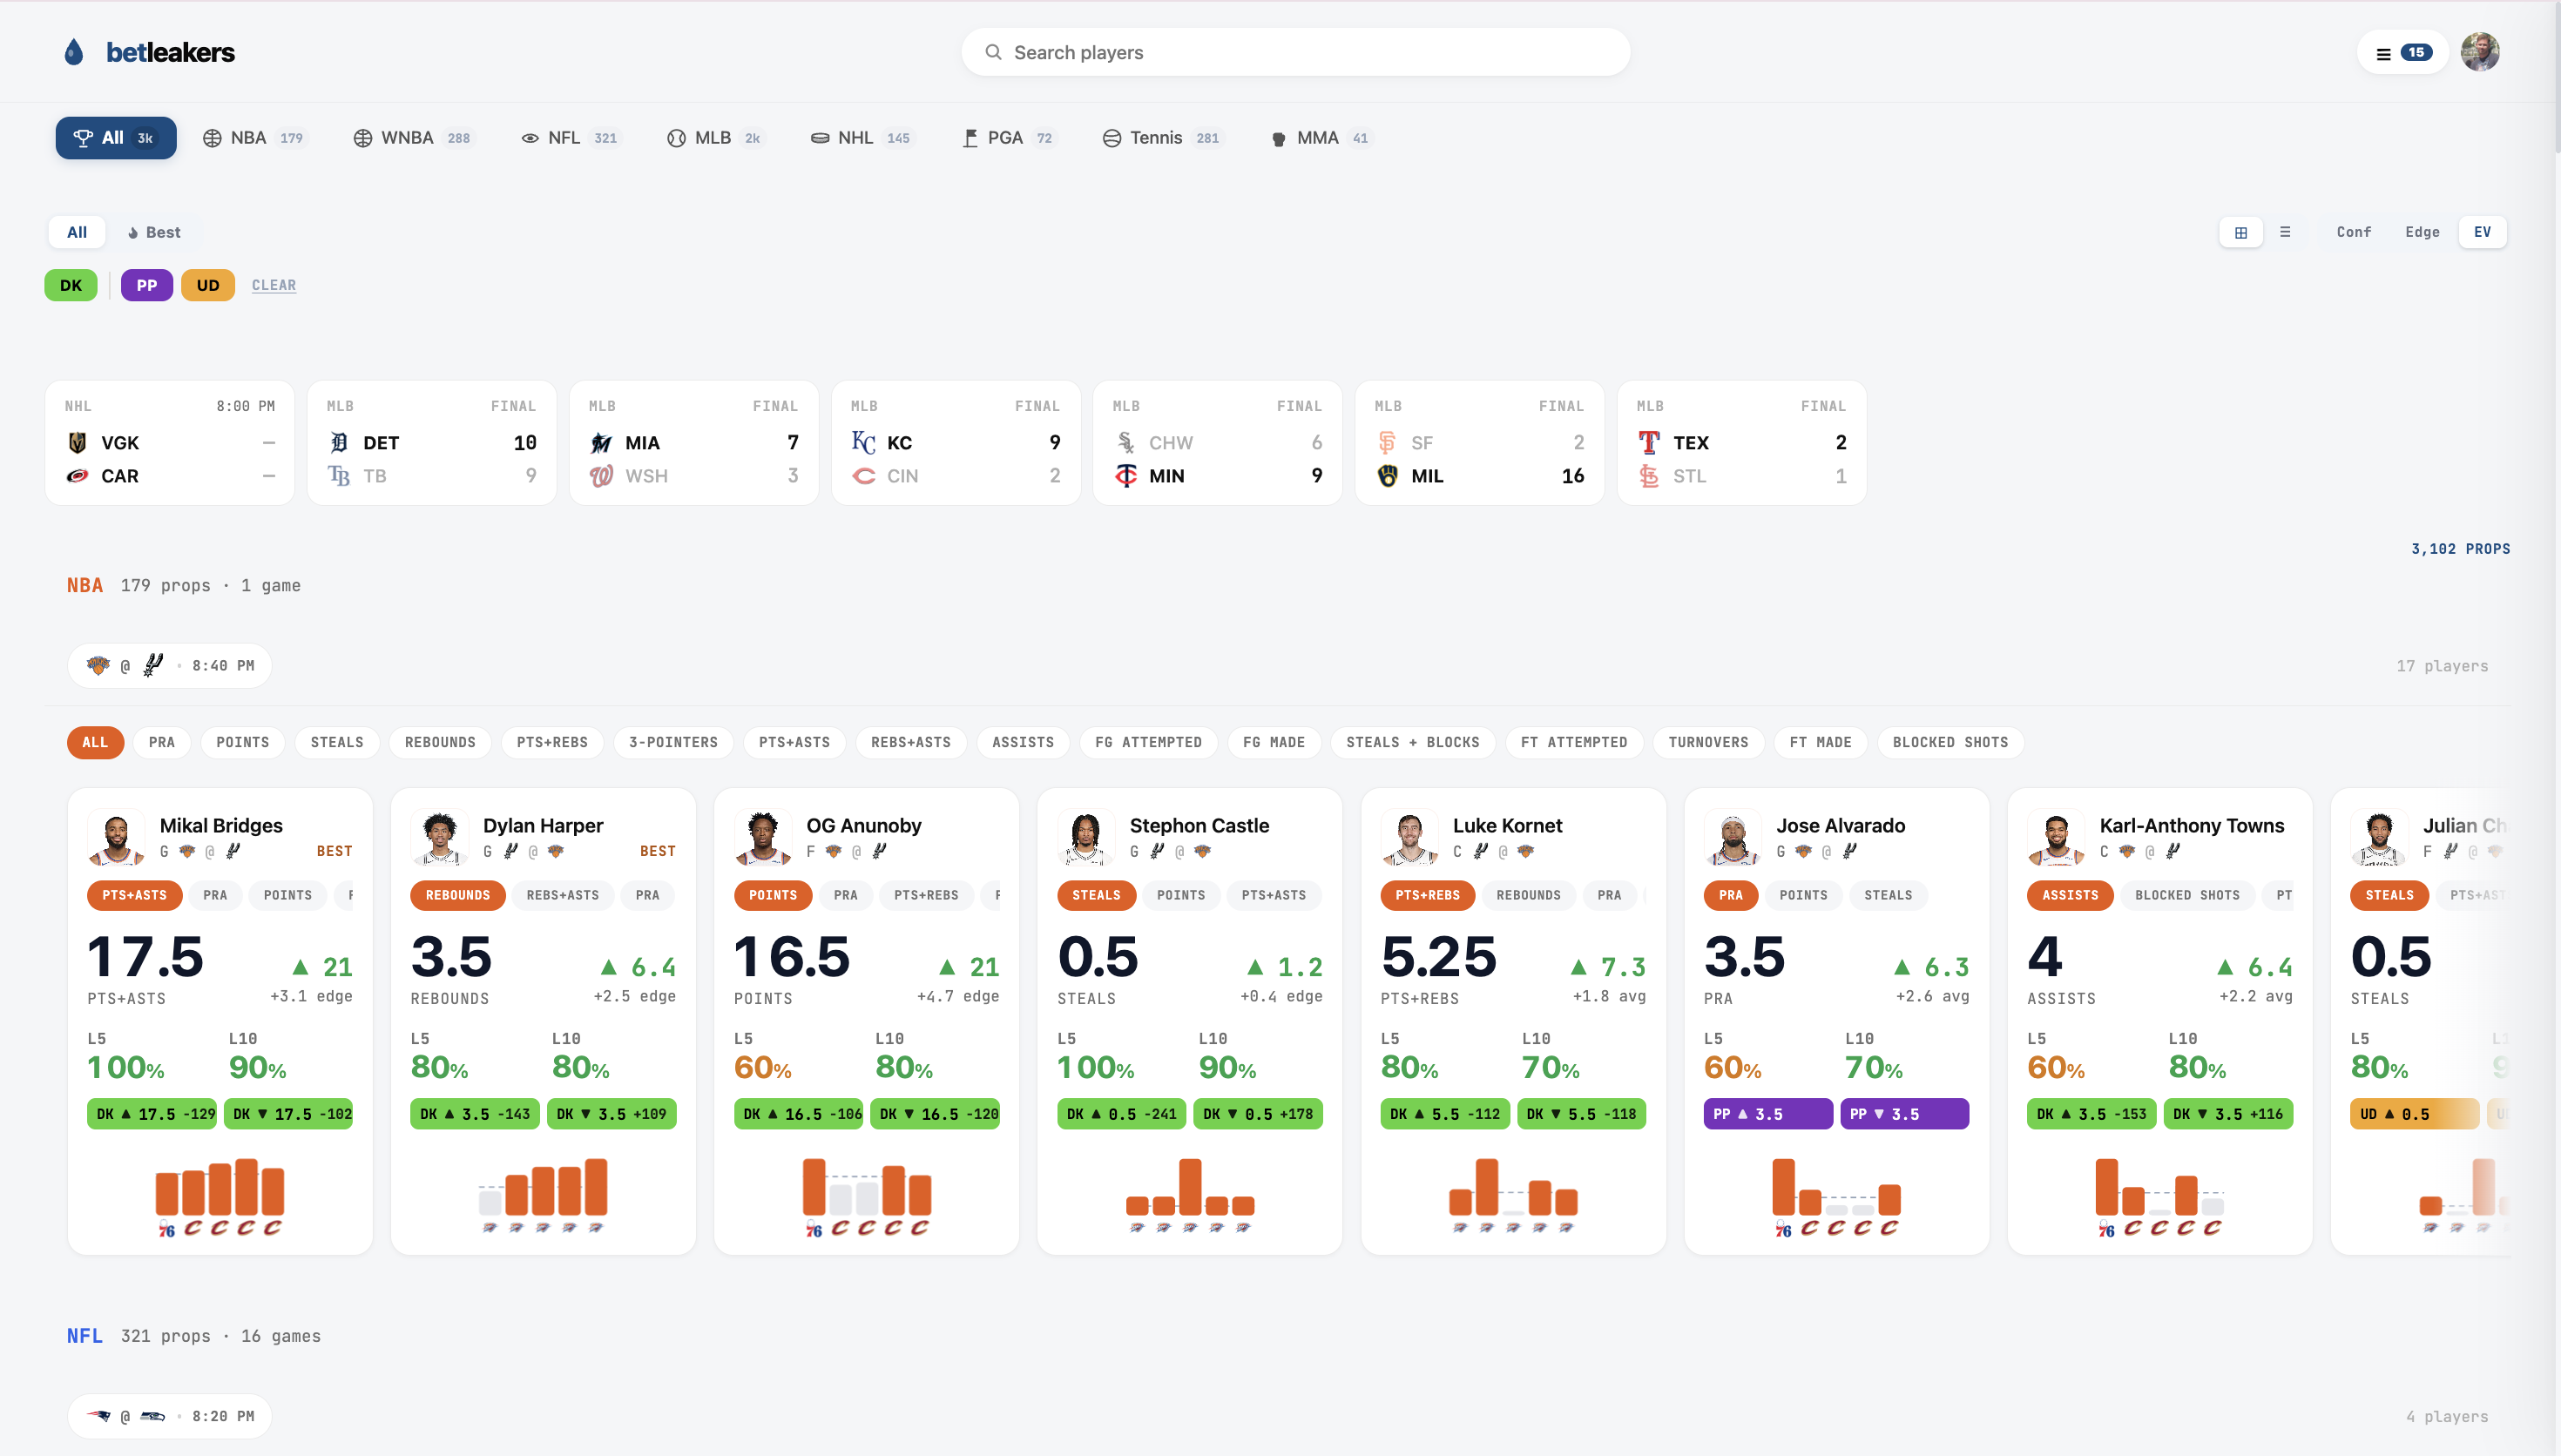Select PP under 3.5 for Jose Alvarado
The width and height of the screenshot is (2561, 1456).
coord(1904,1114)
